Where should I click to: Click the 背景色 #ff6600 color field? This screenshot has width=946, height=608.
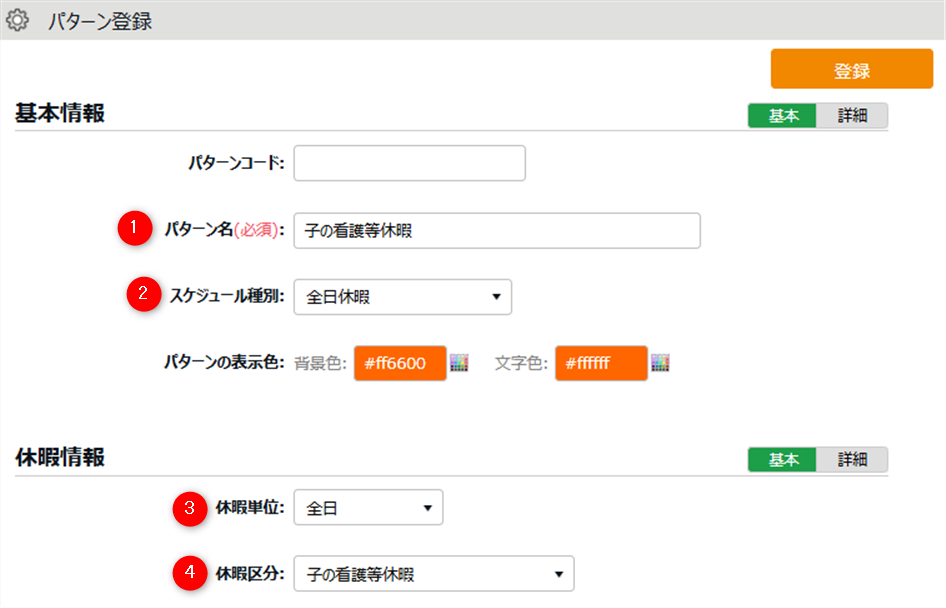coord(399,363)
